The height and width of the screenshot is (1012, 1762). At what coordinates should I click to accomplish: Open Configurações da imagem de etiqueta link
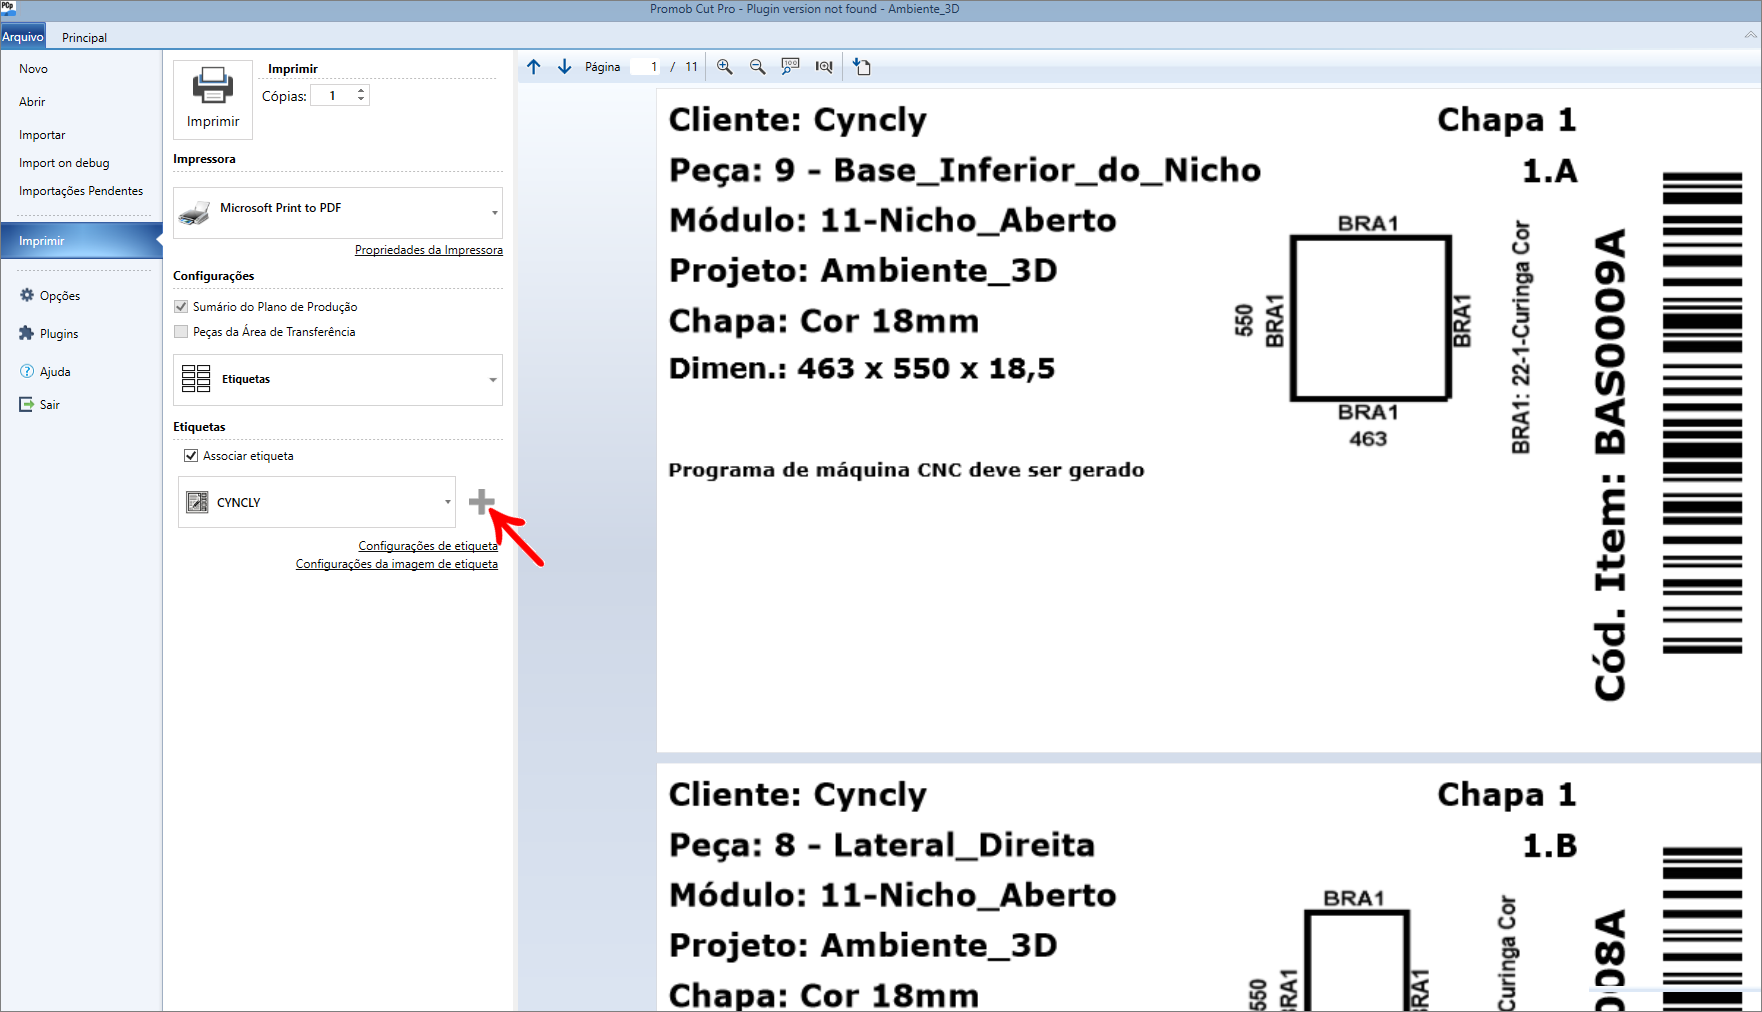point(397,564)
